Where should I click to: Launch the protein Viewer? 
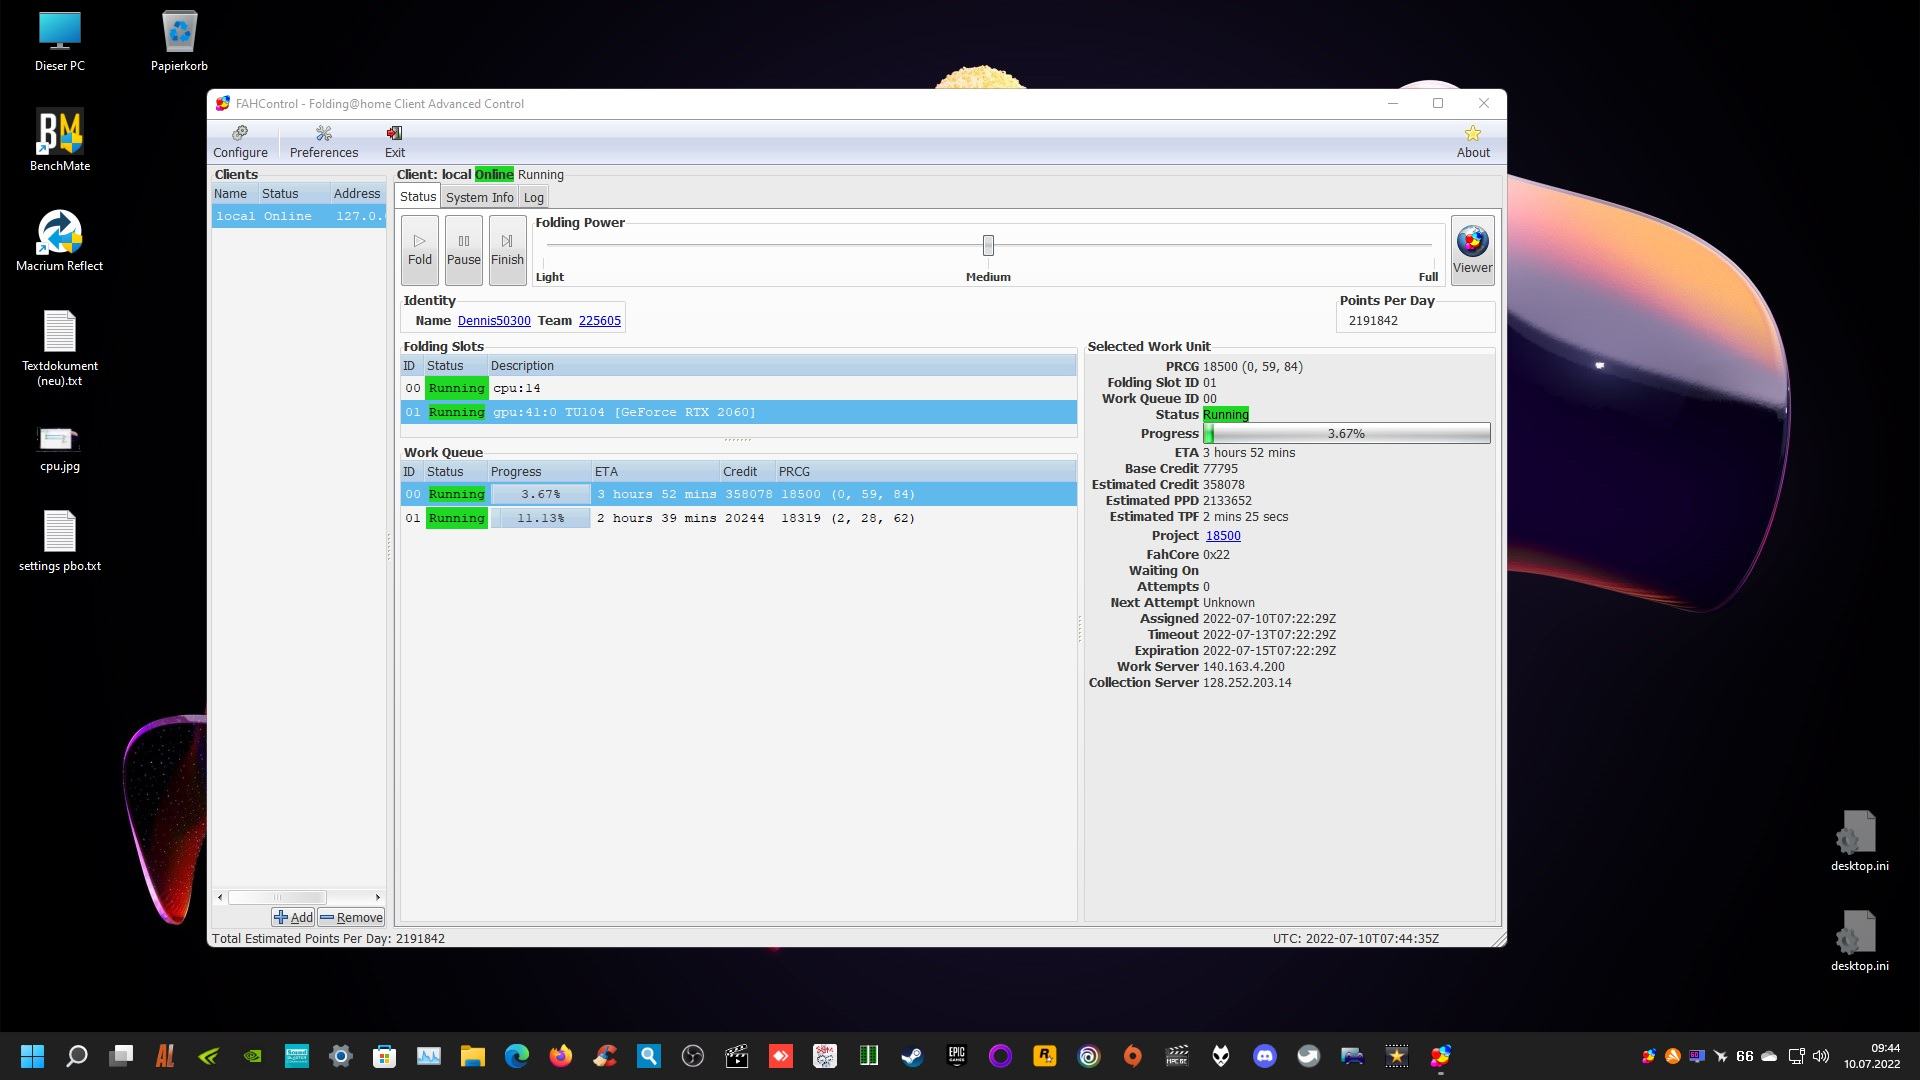1472,249
